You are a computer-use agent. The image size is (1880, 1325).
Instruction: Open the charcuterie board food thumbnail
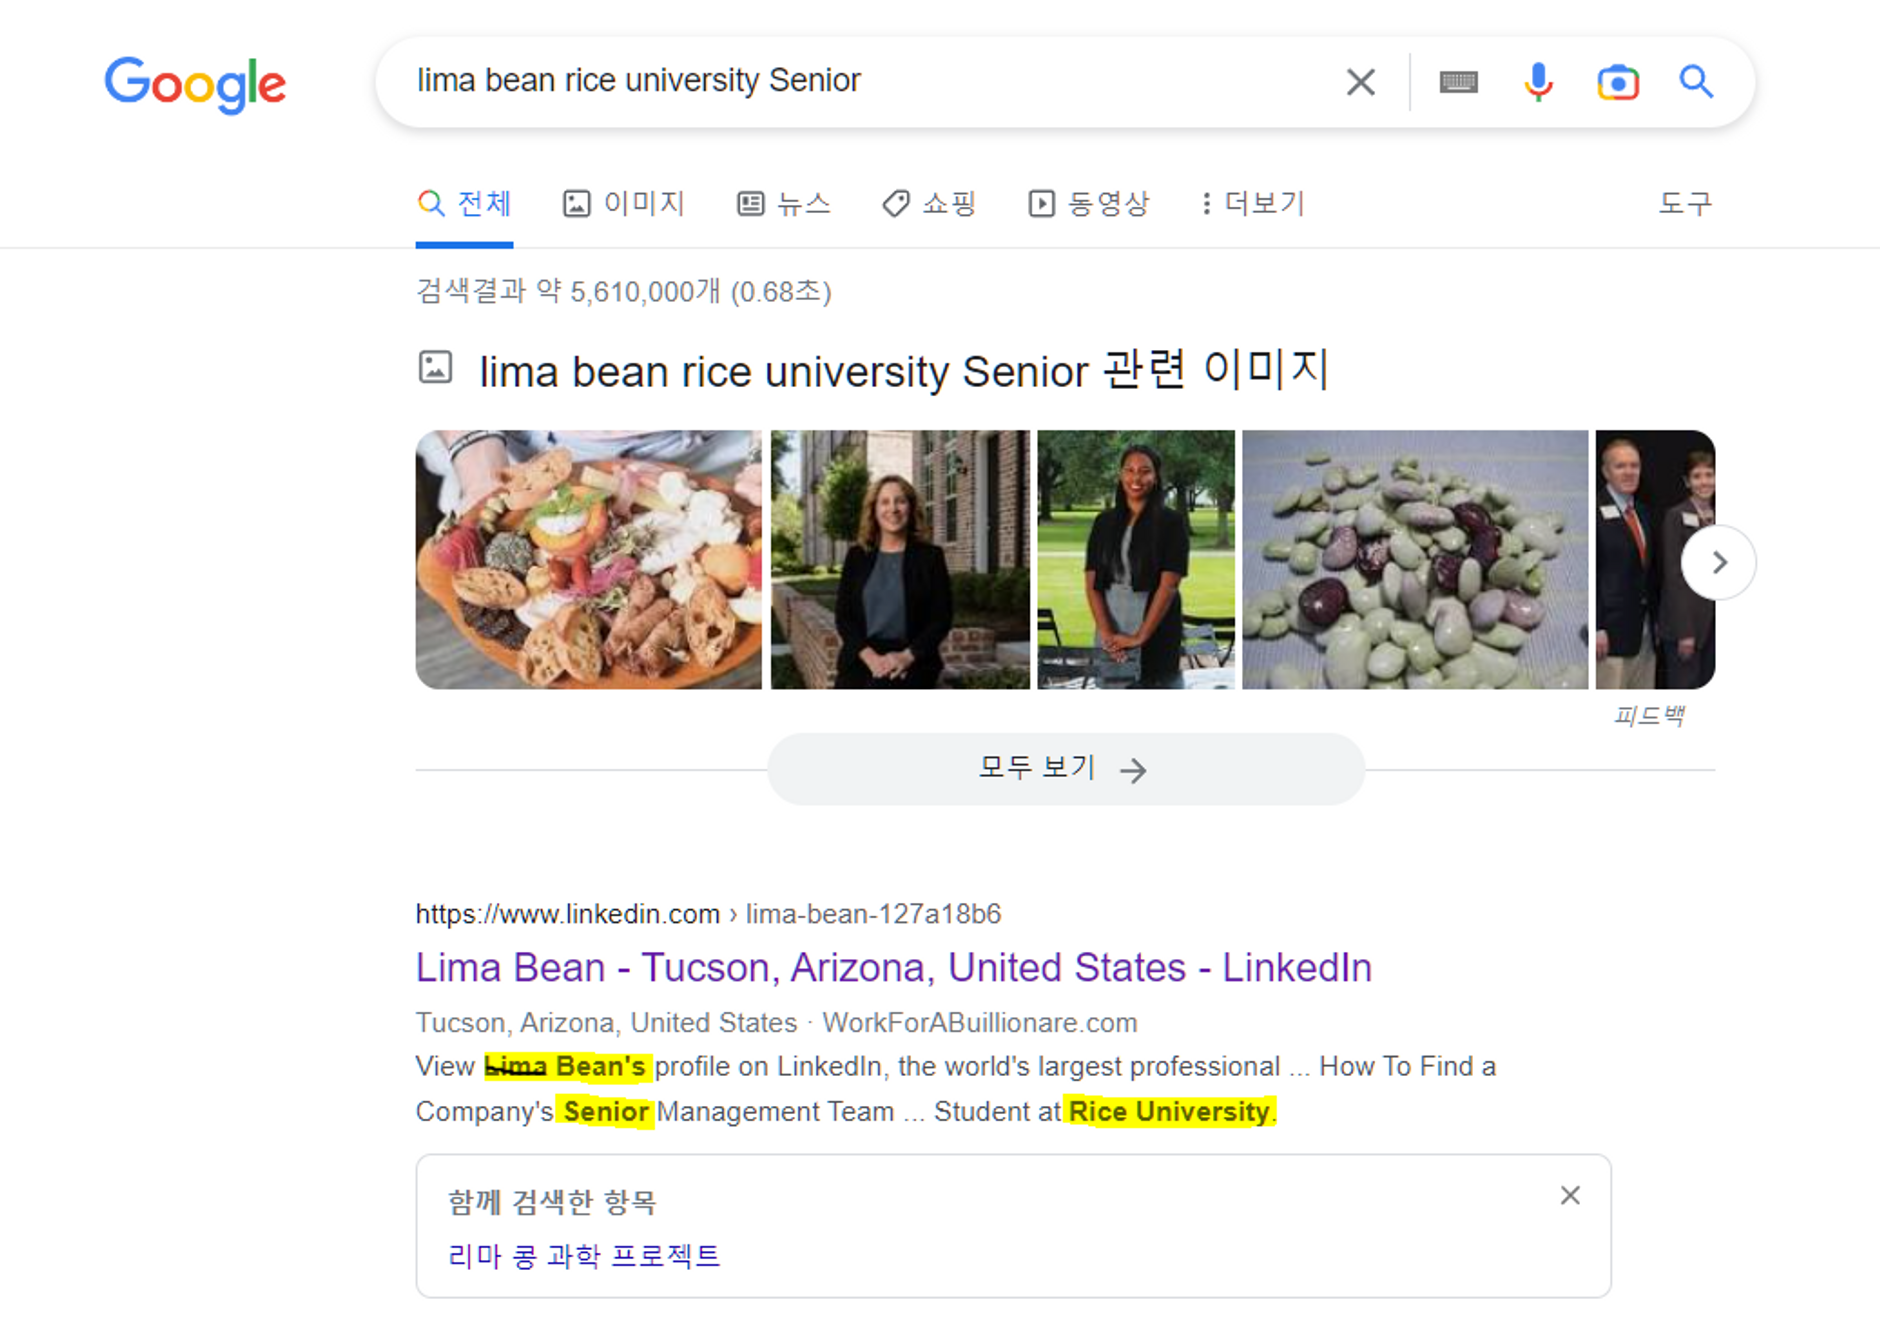click(x=589, y=560)
